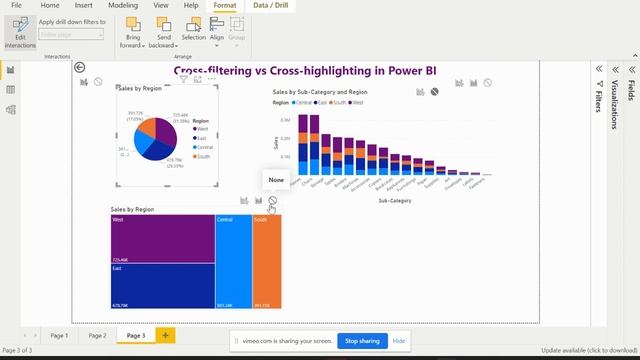Open Report view in left sidebar
This screenshot has height=360, width=640.
click(x=11, y=70)
